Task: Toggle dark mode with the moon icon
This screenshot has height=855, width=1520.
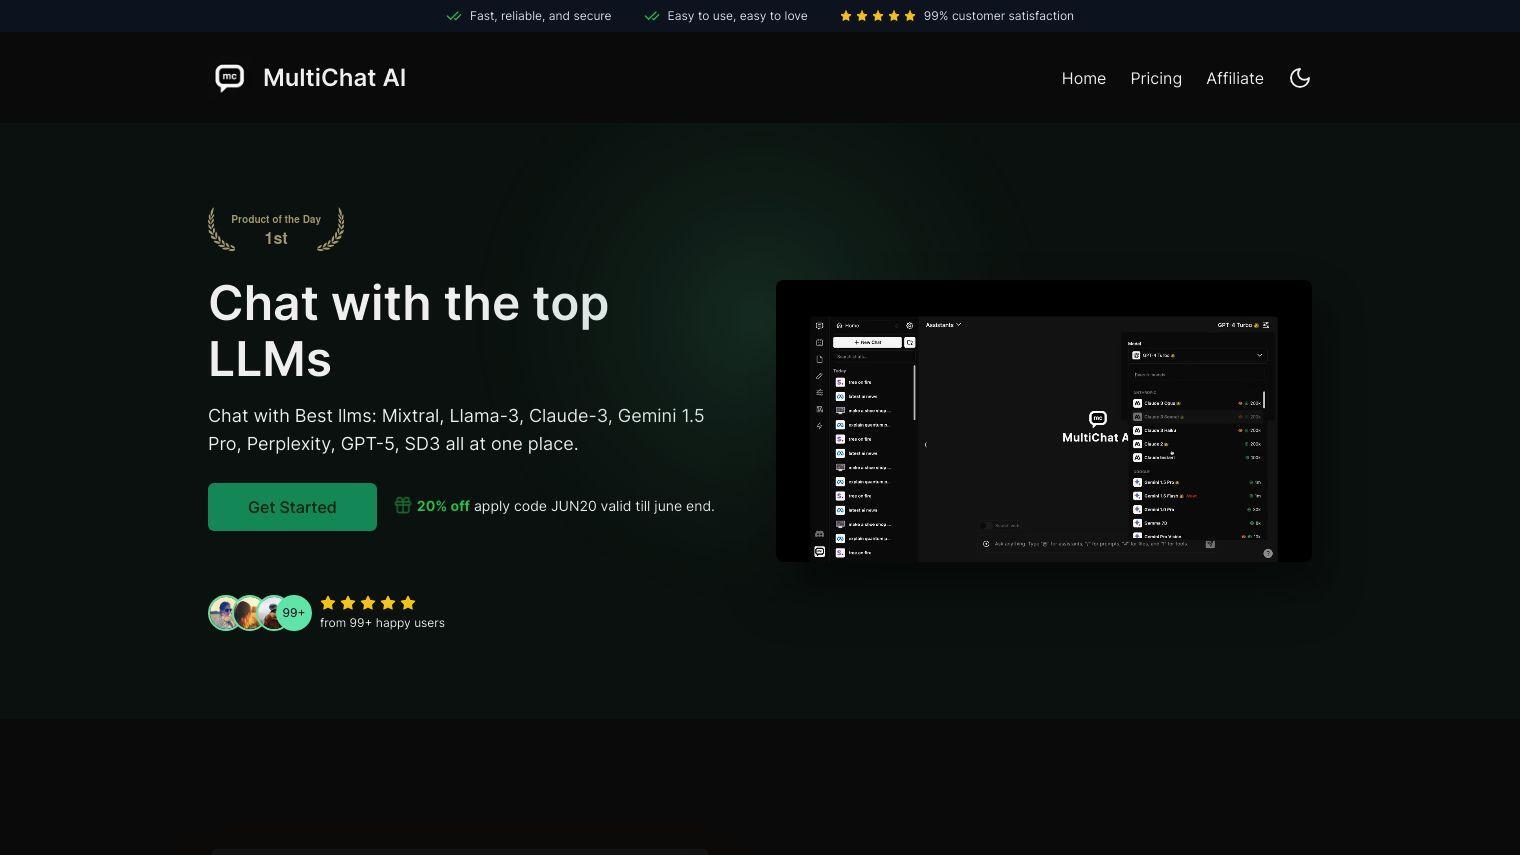Action: [1299, 78]
